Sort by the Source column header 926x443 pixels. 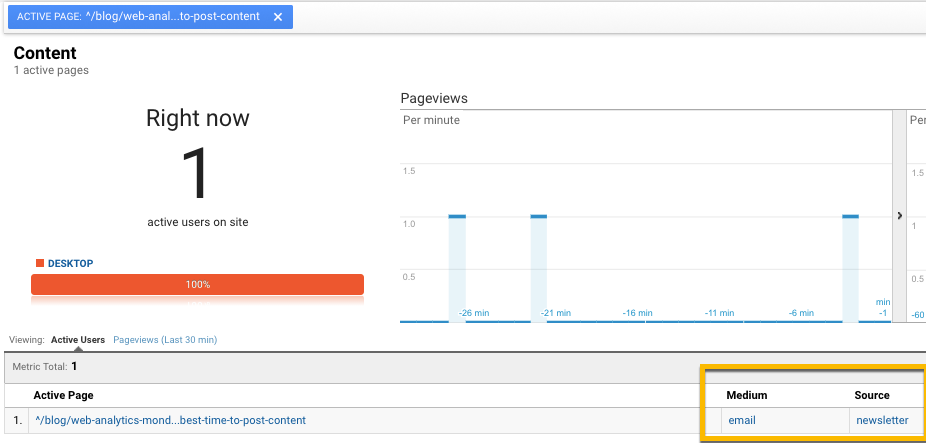[871, 395]
